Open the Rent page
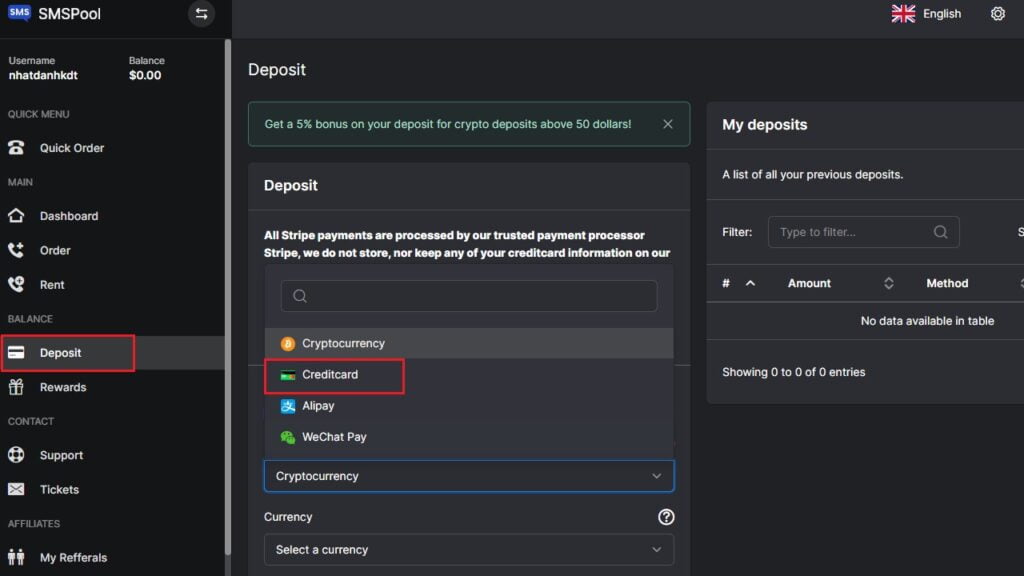This screenshot has height=576, width=1024. pos(52,285)
